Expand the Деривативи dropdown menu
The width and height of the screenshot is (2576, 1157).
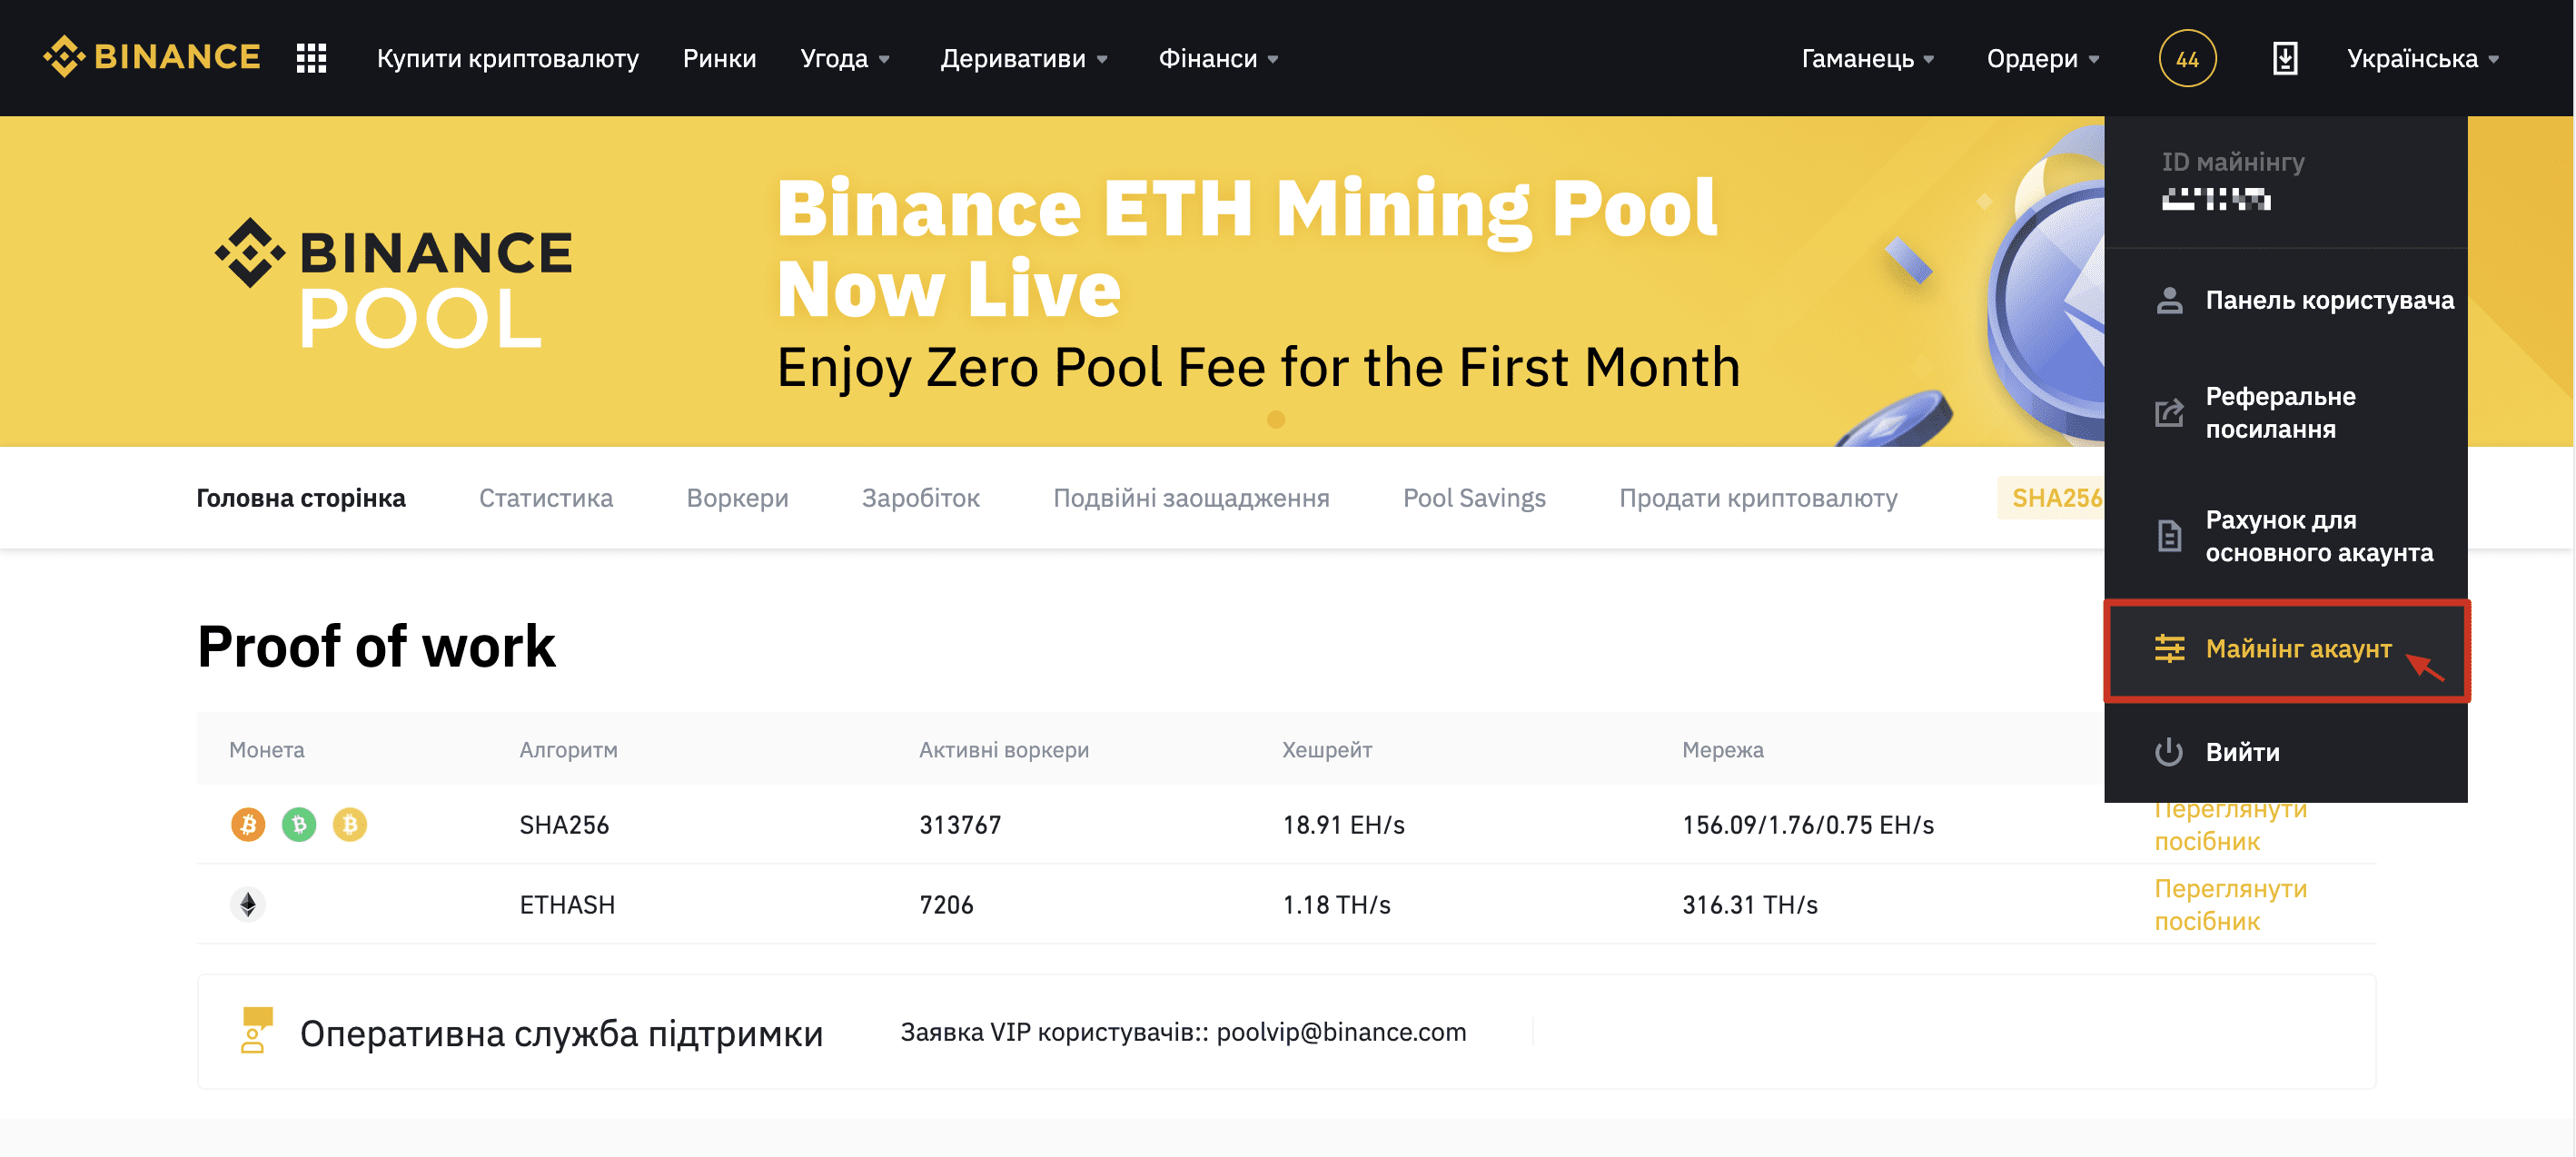click(1024, 59)
